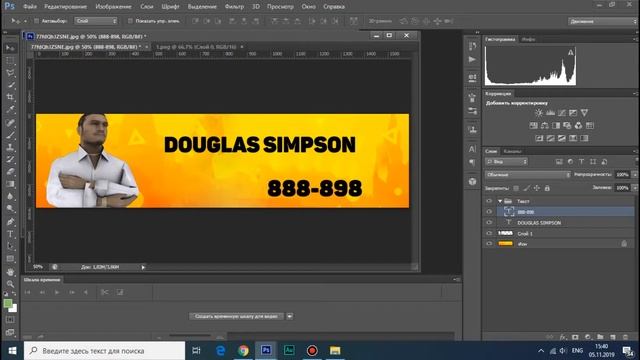Select the Clone Stamp tool

(10, 147)
